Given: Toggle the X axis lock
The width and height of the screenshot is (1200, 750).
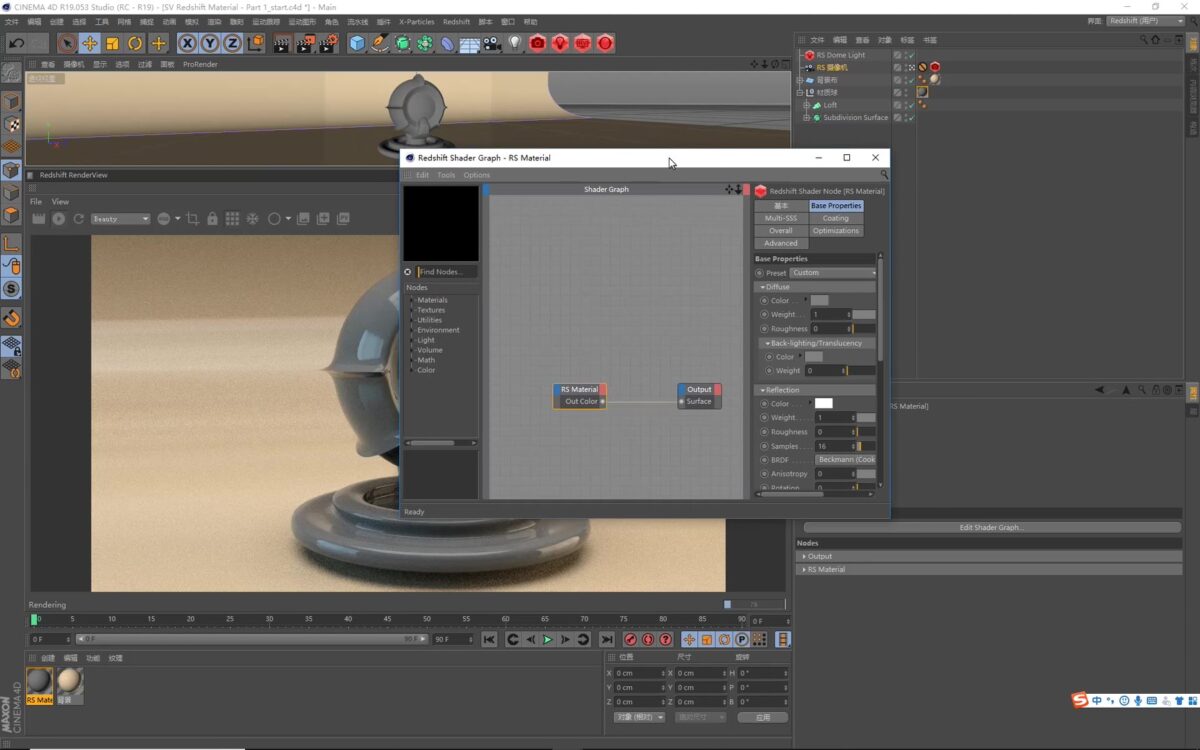Looking at the screenshot, I should pos(187,43).
